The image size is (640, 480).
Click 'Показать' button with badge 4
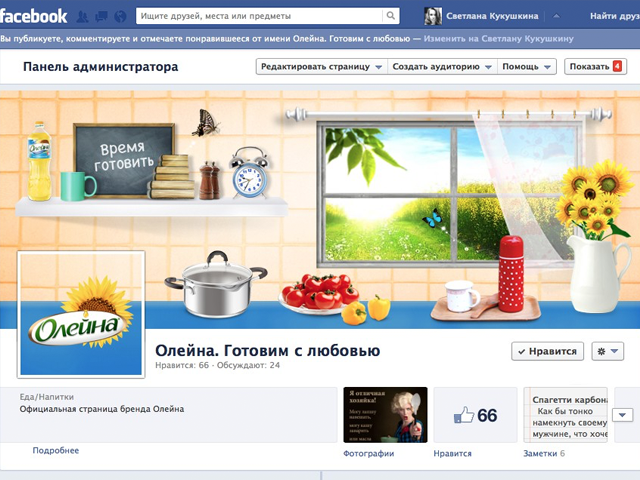[x=596, y=67]
